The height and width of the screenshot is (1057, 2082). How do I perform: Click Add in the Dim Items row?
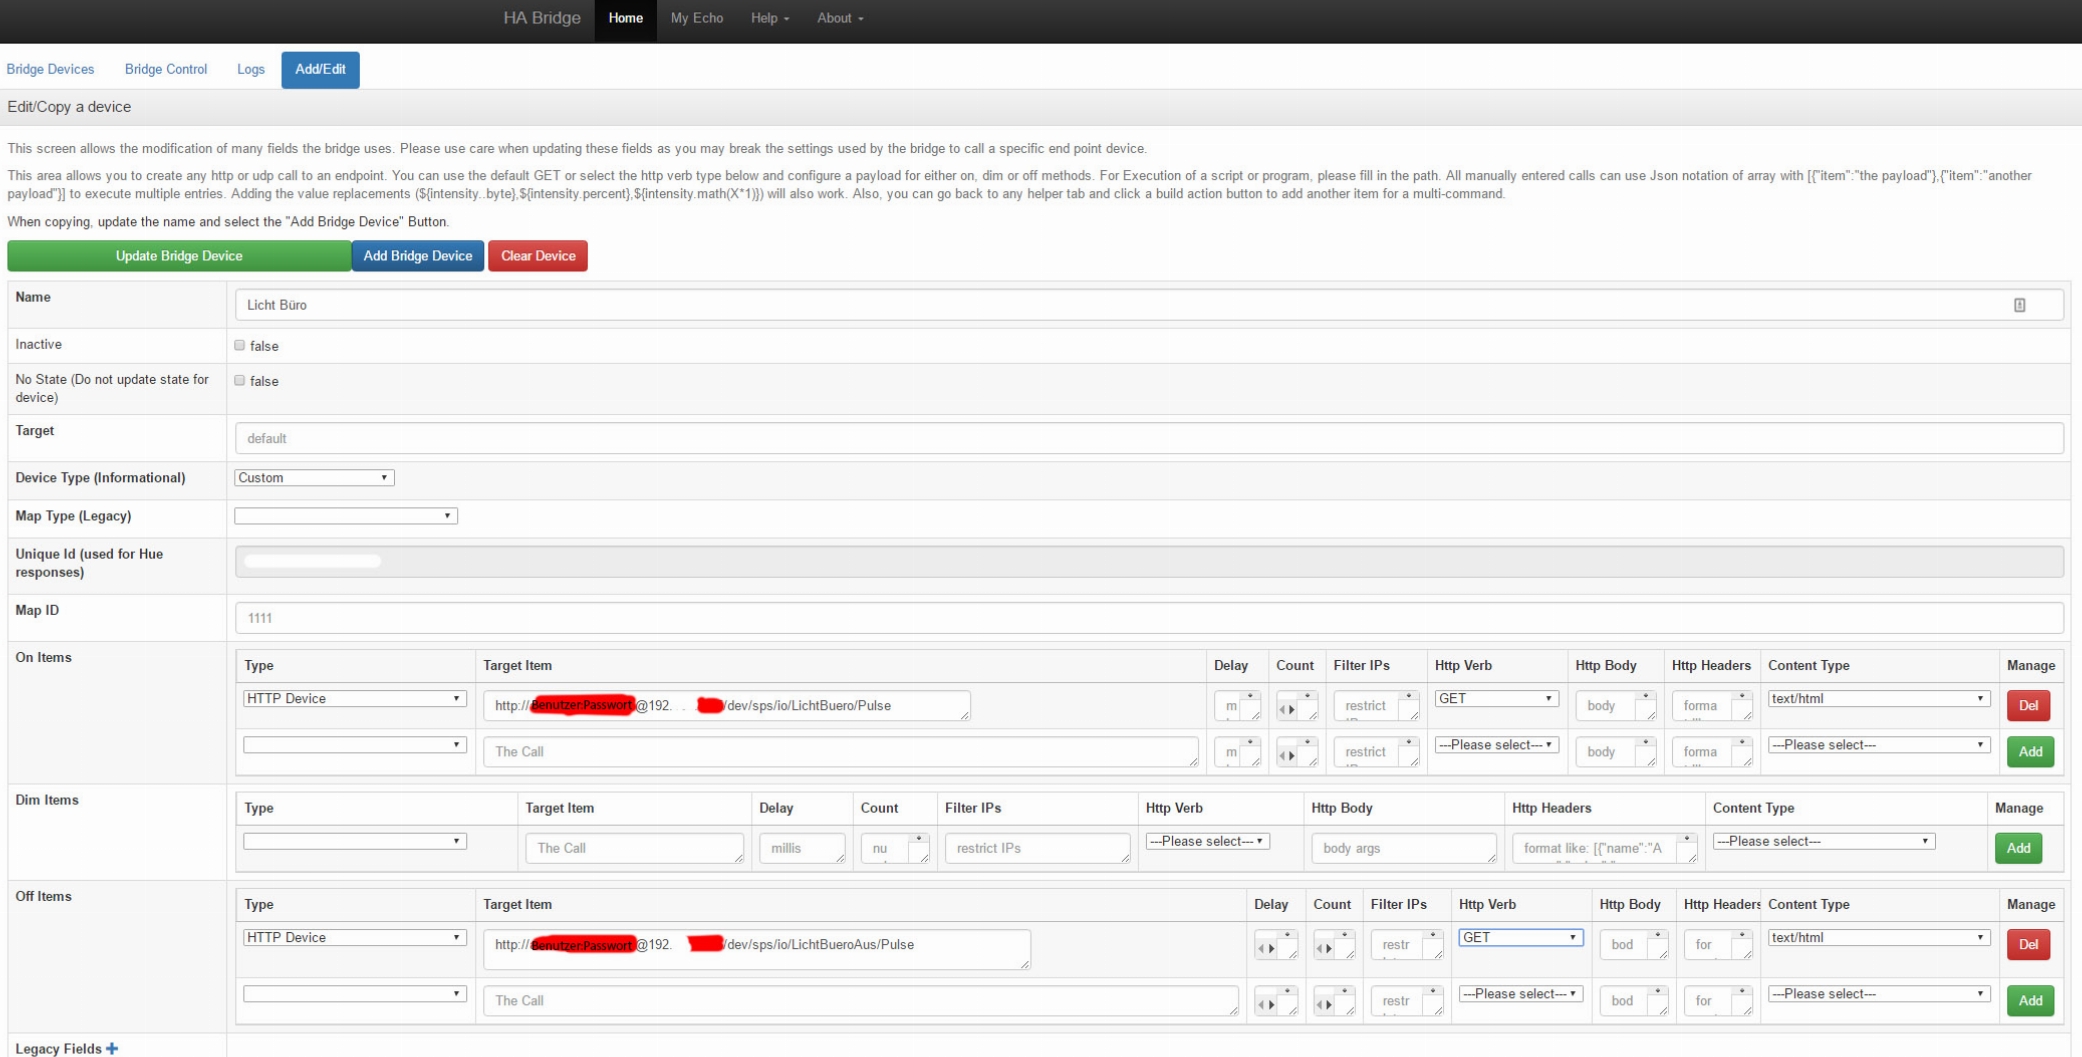click(x=2018, y=848)
